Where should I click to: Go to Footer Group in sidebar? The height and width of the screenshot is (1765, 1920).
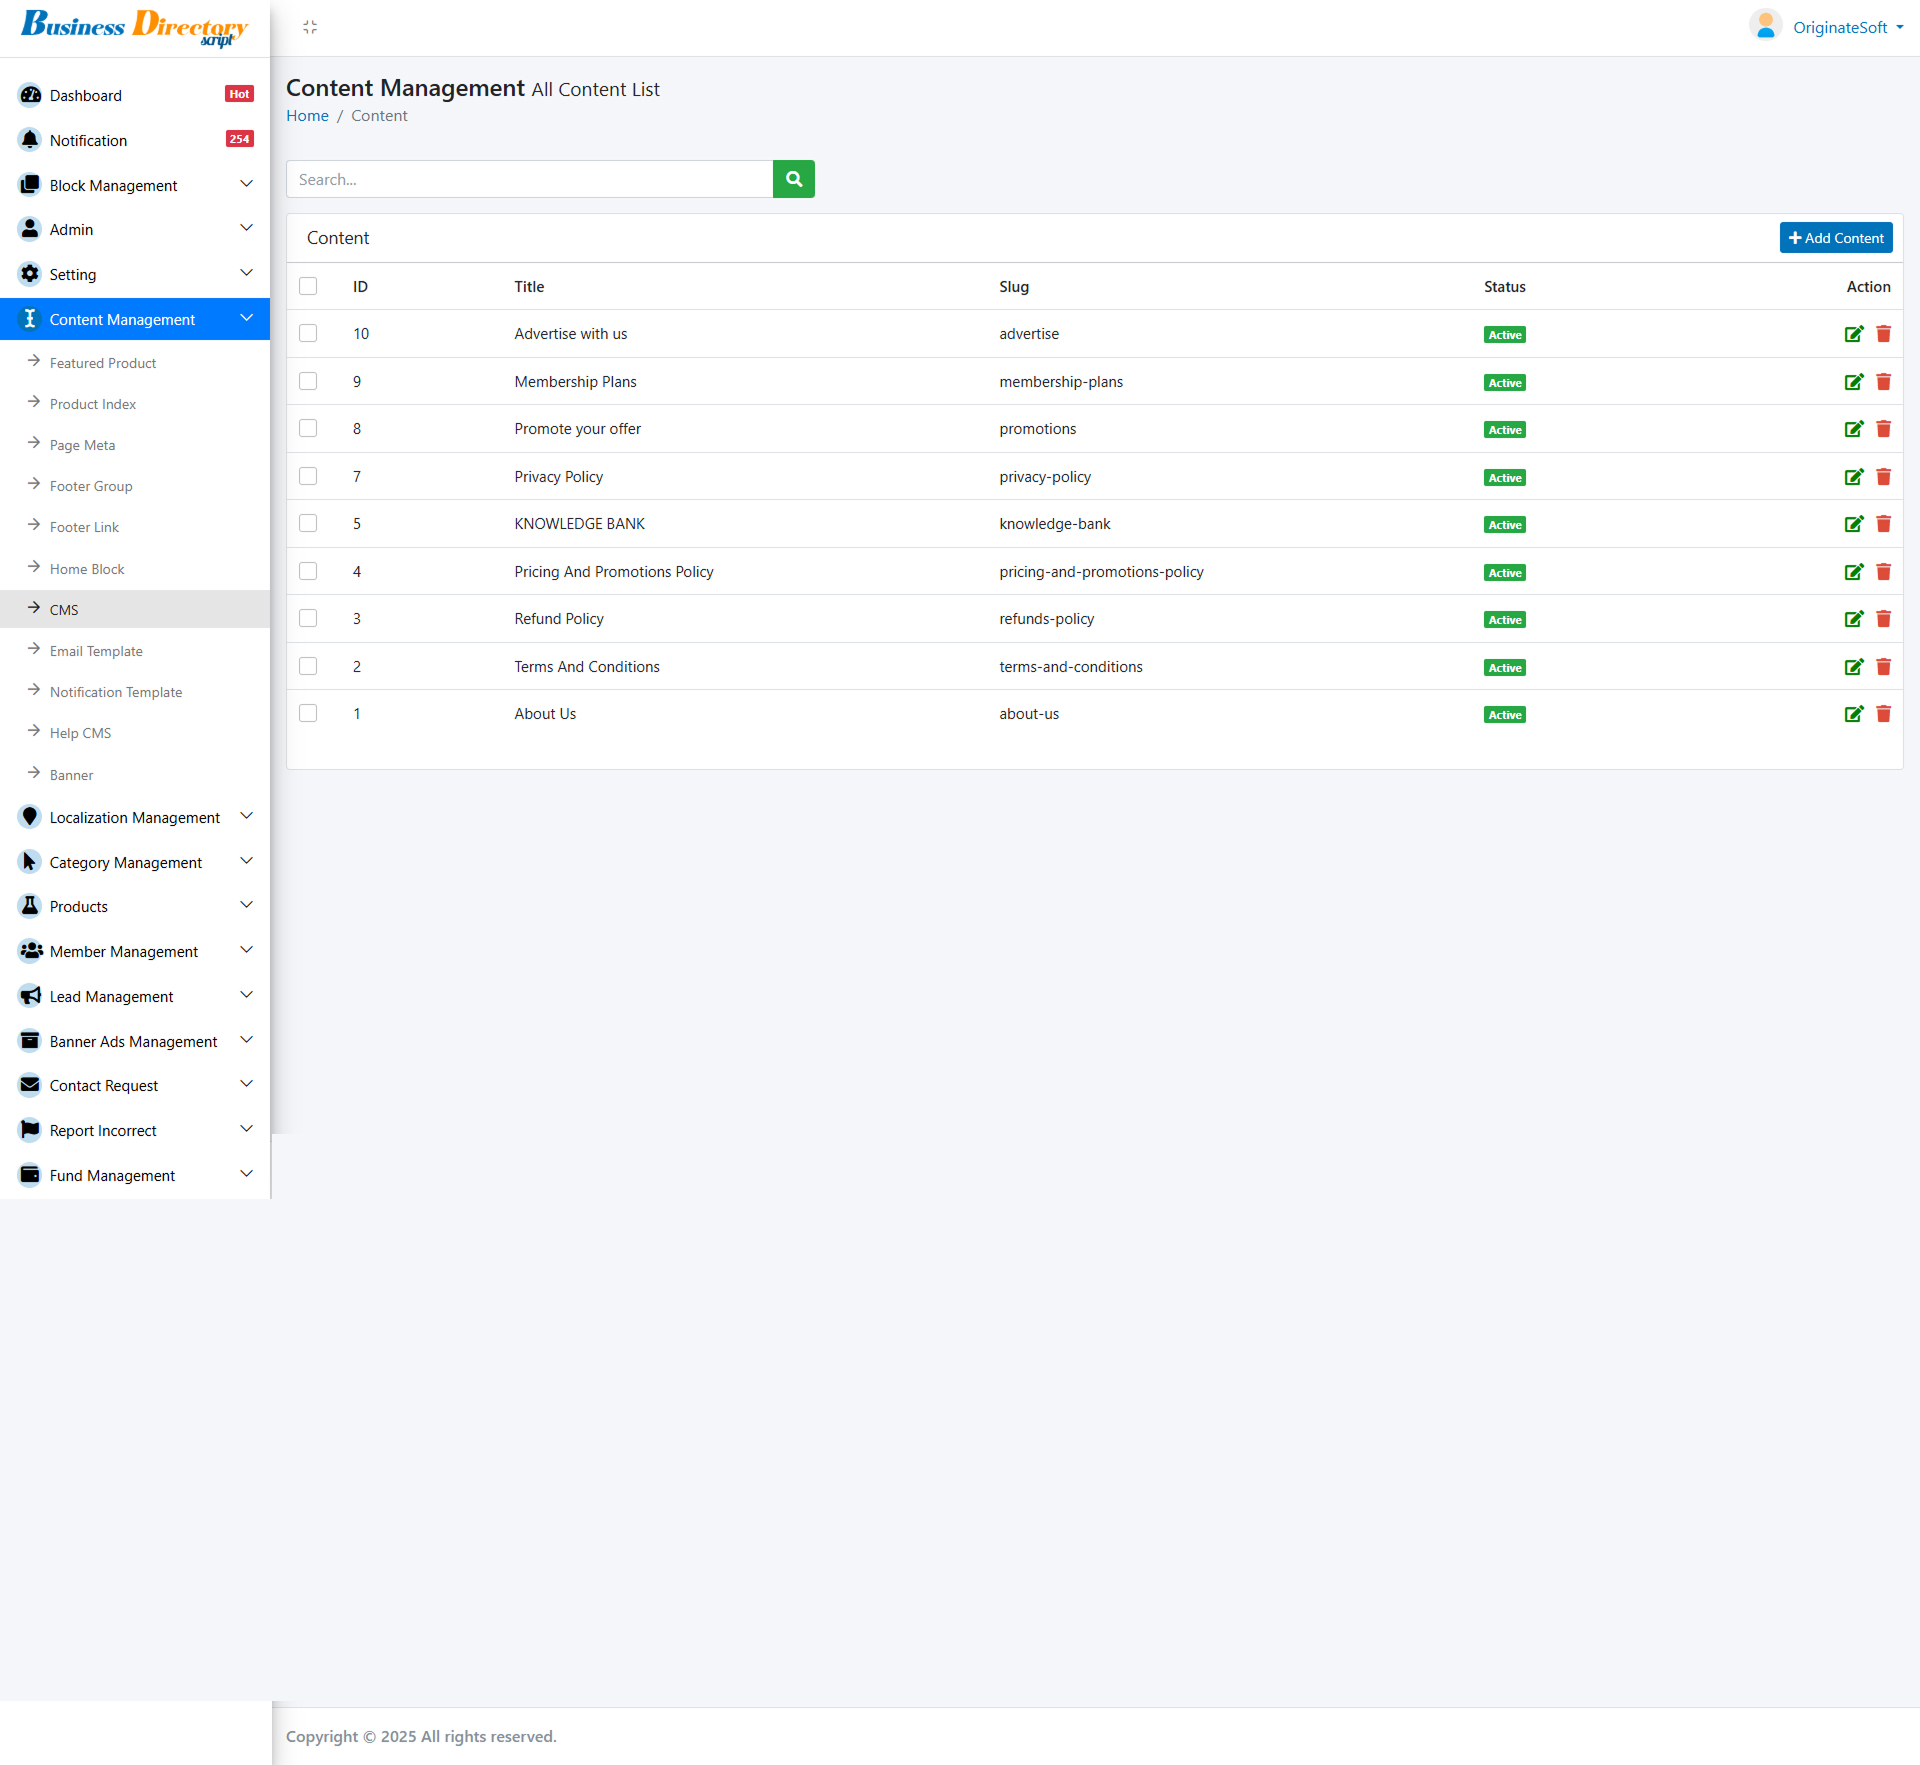click(91, 486)
